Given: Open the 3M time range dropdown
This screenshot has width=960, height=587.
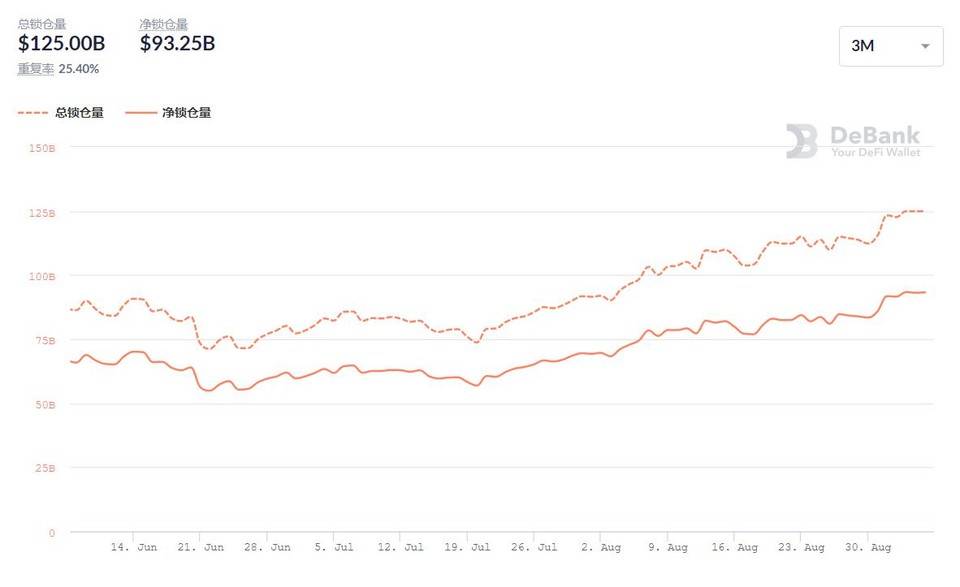Looking at the screenshot, I should tap(890, 46).
